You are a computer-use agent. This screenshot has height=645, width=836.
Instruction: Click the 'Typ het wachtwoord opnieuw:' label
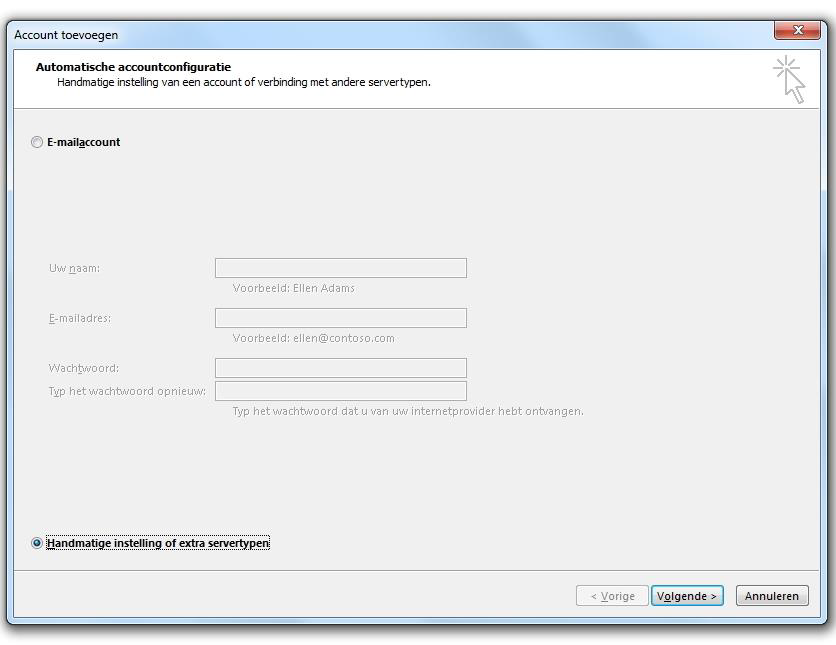(x=127, y=391)
